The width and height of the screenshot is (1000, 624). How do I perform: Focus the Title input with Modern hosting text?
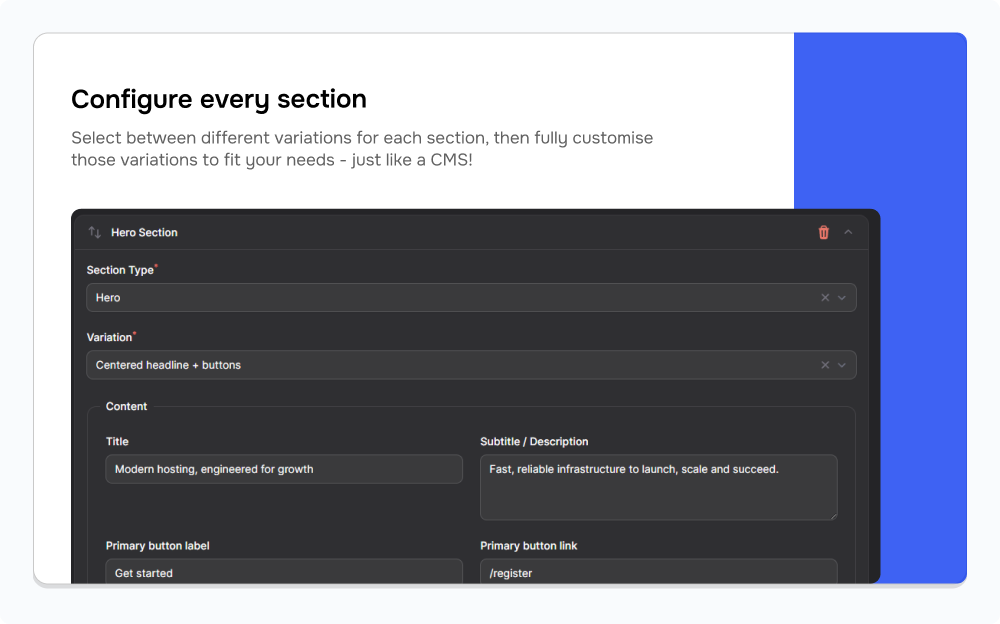click(284, 469)
